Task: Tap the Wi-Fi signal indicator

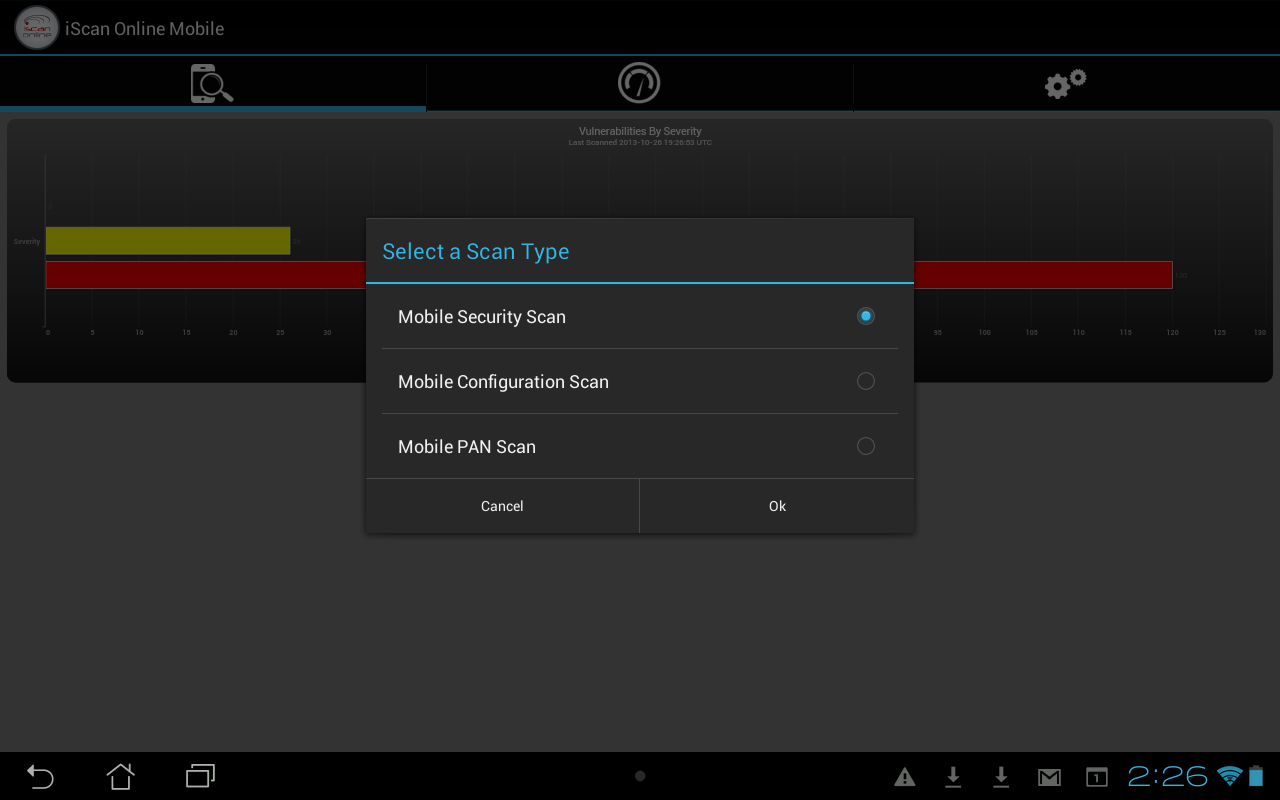Action: [1230, 776]
